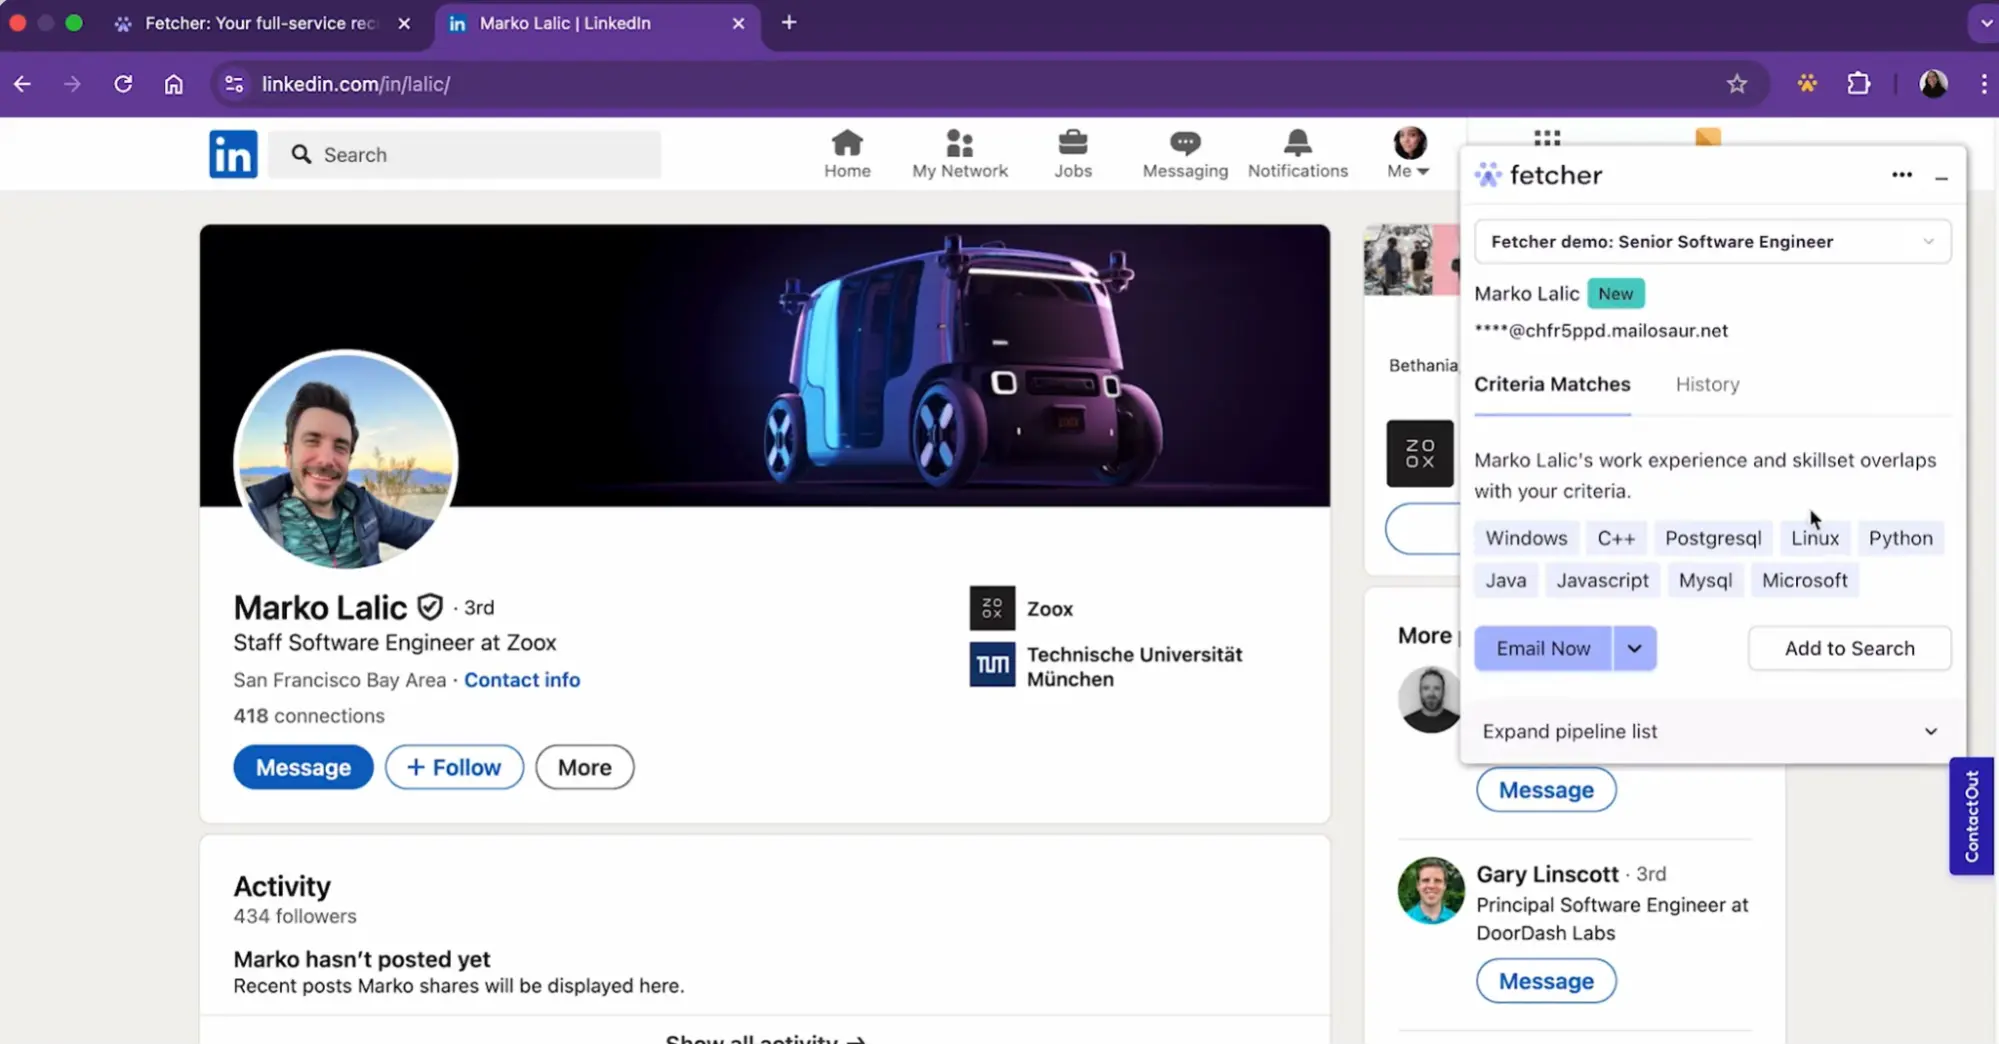Image resolution: width=1999 pixels, height=1045 pixels.
Task: Open the More profile actions button
Action: pos(584,767)
